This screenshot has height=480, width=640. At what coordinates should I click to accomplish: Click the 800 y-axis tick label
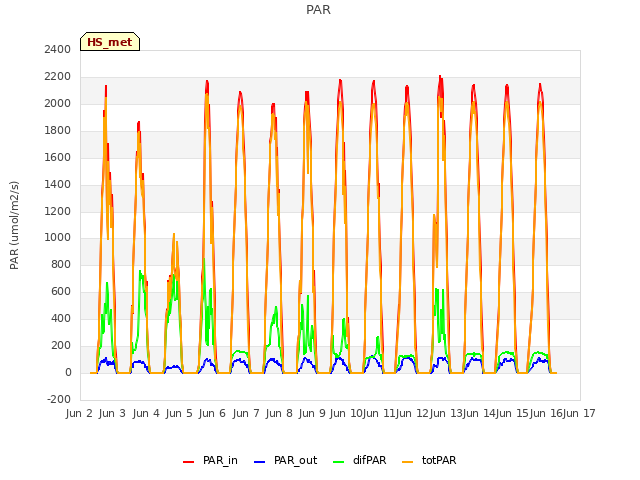coord(61,264)
